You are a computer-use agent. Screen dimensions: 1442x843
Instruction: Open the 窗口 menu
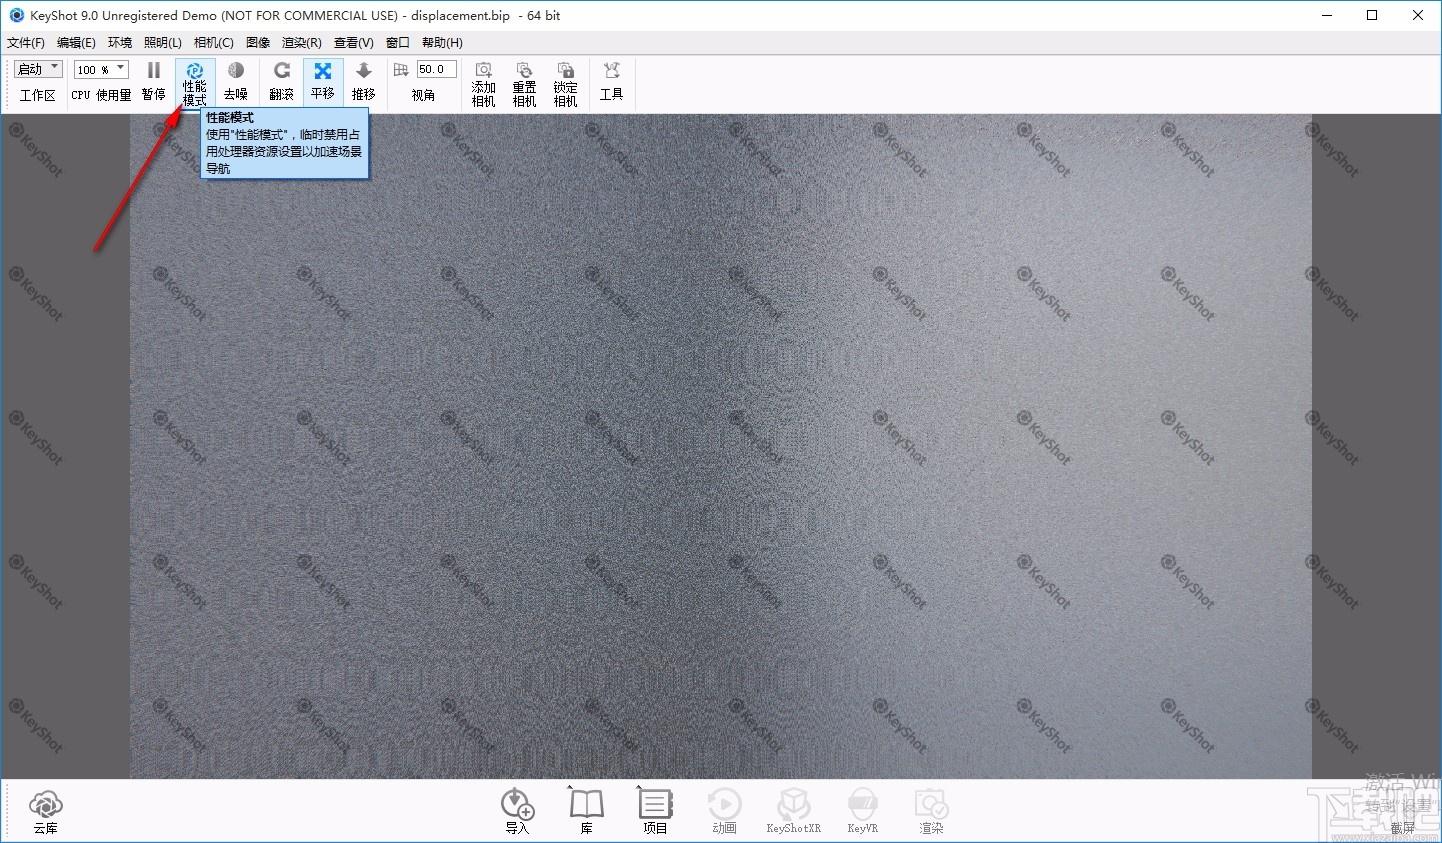tap(398, 42)
